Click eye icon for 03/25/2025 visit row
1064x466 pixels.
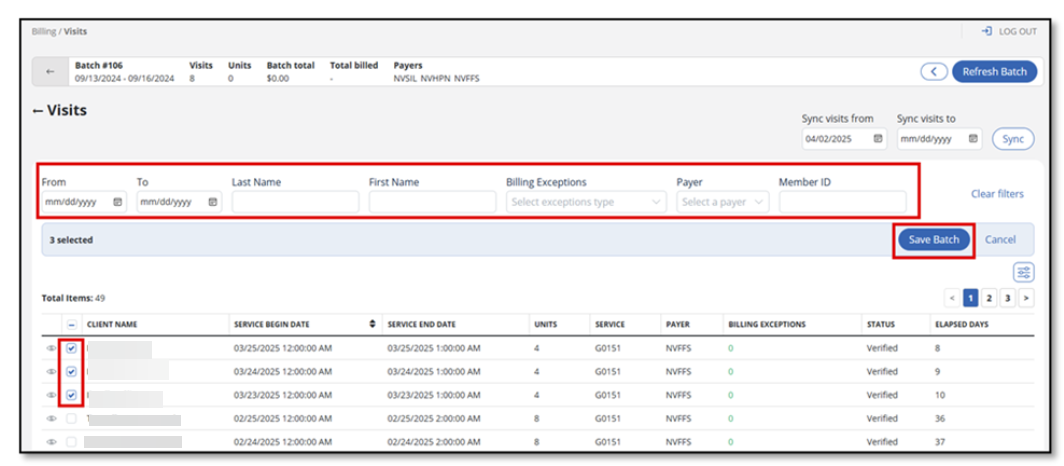pos(51,349)
